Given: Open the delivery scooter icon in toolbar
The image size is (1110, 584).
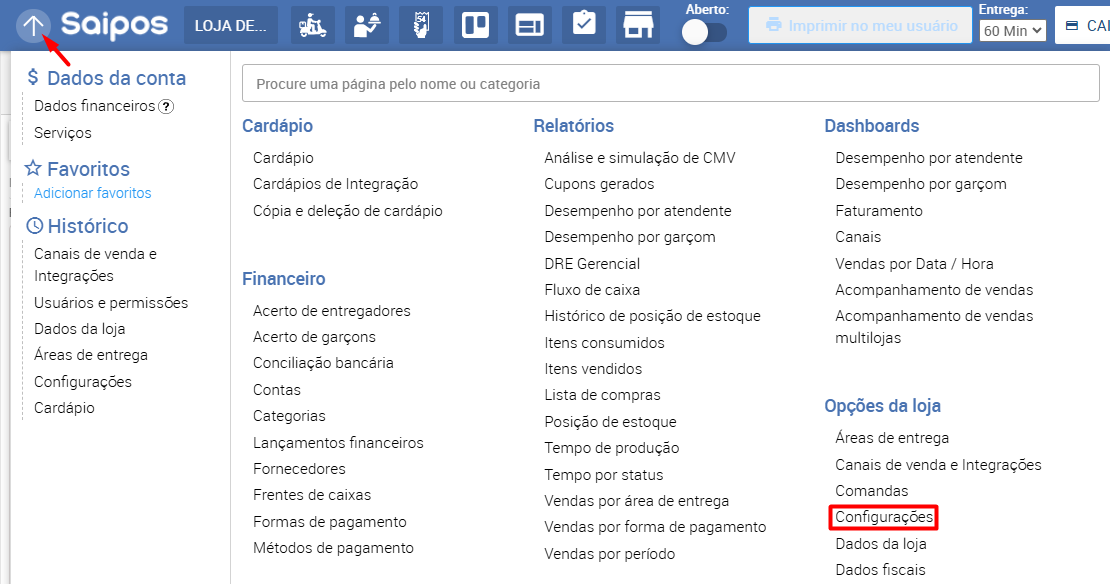Looking at the screenshot, I should [313, 25].
